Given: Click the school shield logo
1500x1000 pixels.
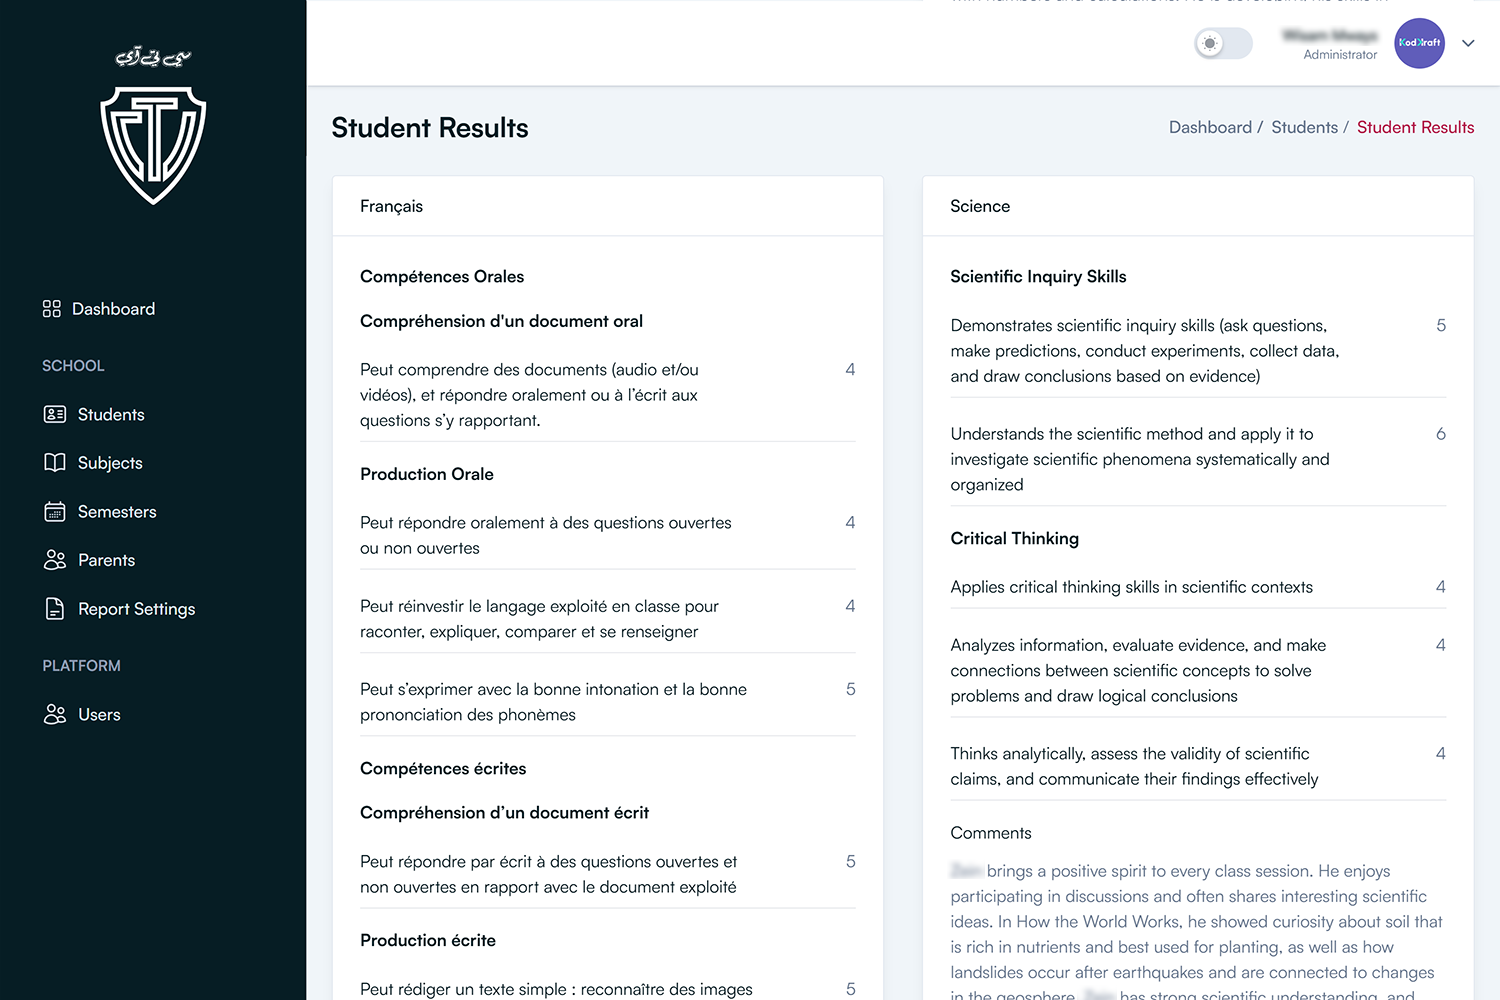Looking at the screenshot, I should point(153,145).
